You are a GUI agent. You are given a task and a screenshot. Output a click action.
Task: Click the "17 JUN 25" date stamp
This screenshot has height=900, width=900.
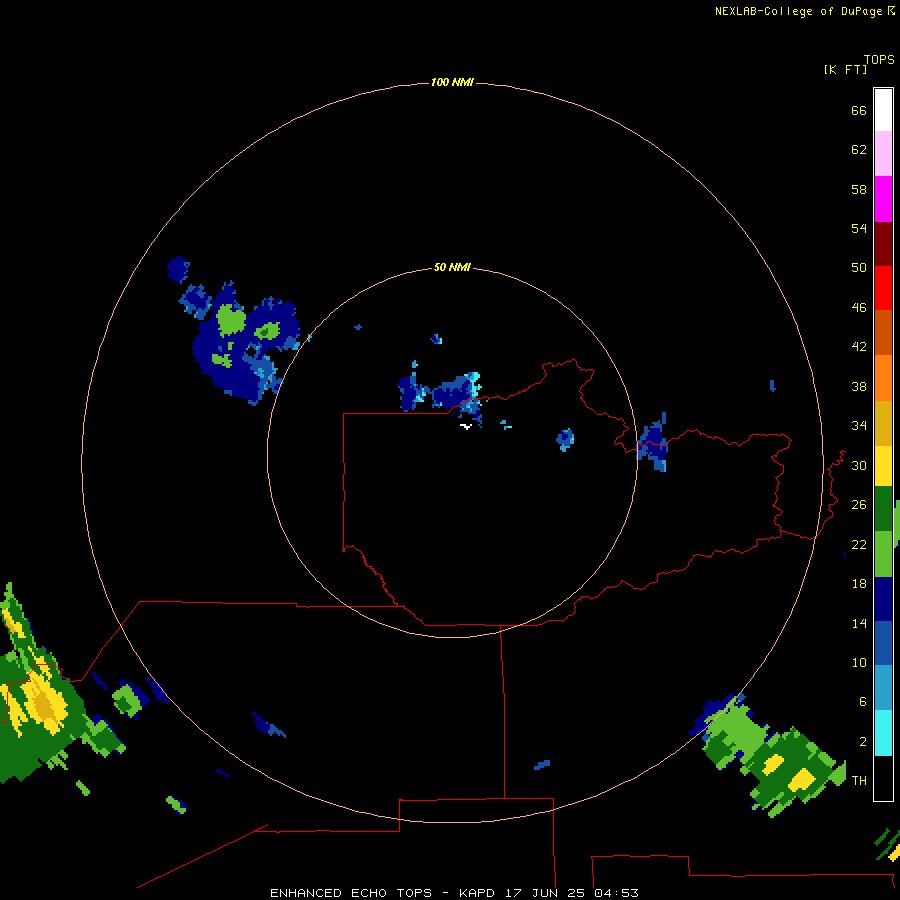[546, 893]
